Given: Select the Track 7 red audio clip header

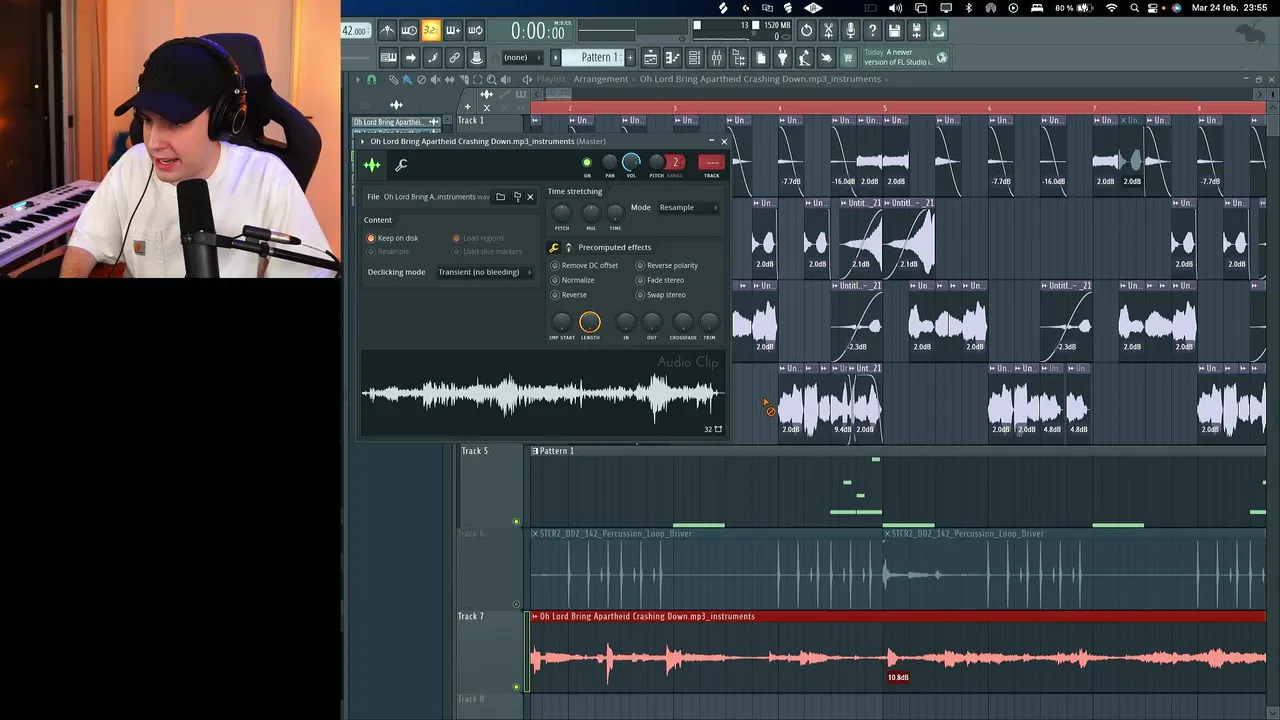Looking at the screenshot, I should [898, 616].
